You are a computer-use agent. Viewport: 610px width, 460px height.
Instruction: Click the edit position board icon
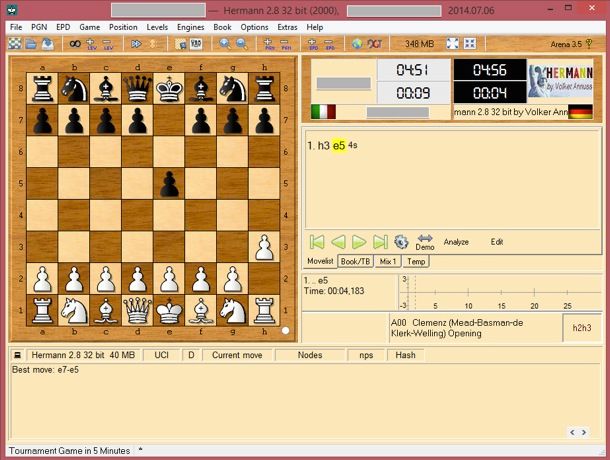click(181, 44)
